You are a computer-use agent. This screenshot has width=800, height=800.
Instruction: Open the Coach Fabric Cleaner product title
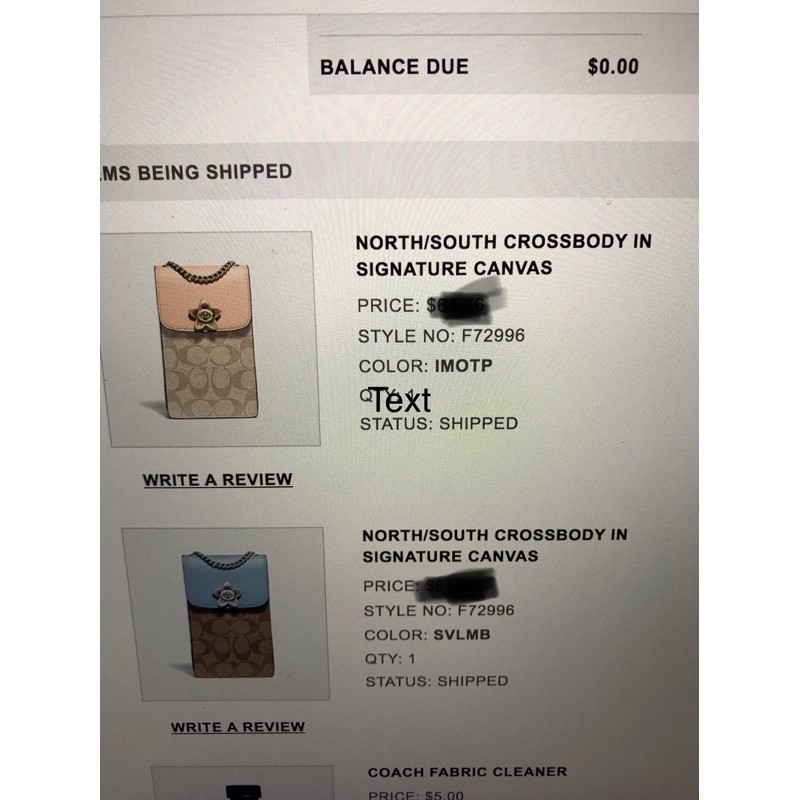tap(467, 772)
